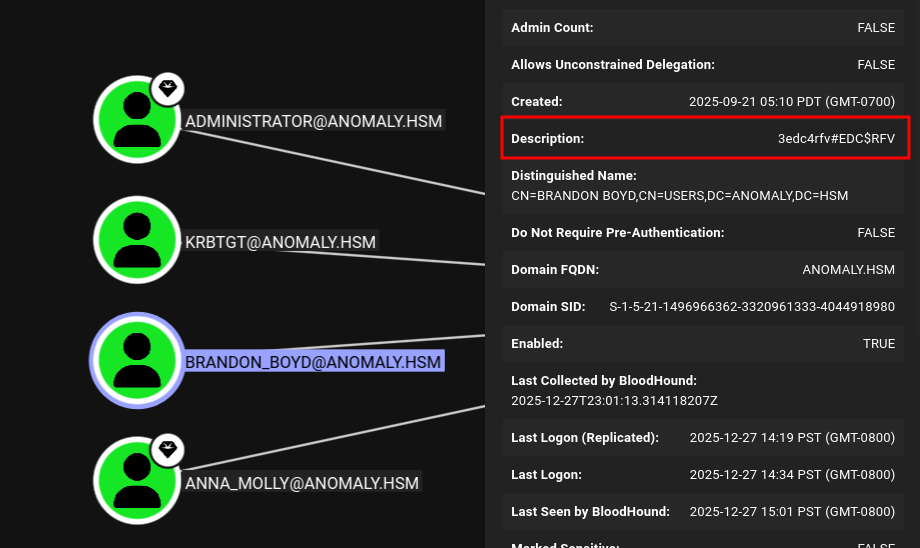This screenshot has height=548, width=920.
Task: Select the ANNA_MOLLY user node icon
Action: 136,481
